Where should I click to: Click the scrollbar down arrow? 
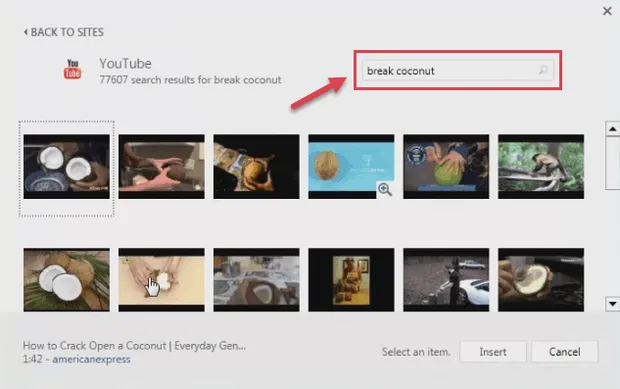pyautogui.click(x=612, y=304)
